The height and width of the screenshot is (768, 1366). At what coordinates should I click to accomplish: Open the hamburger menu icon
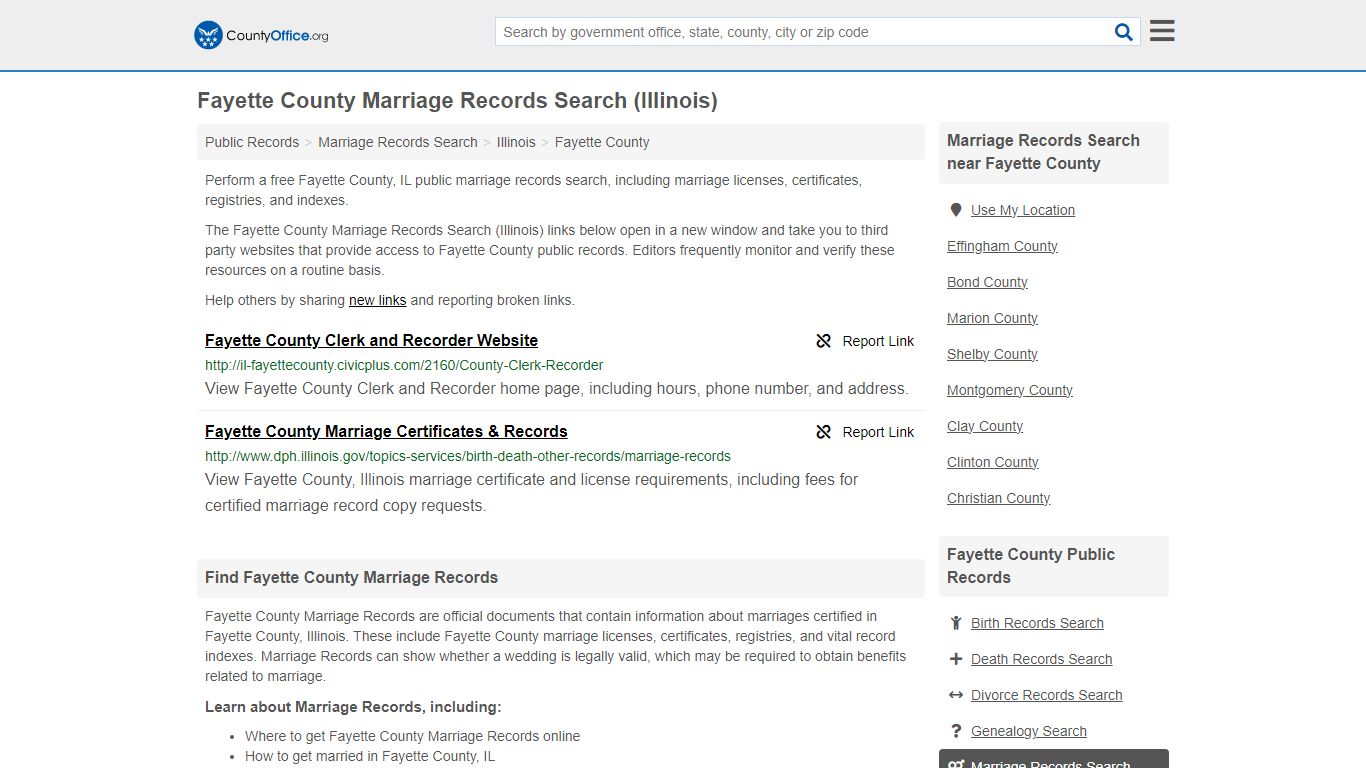point(1162,31)
